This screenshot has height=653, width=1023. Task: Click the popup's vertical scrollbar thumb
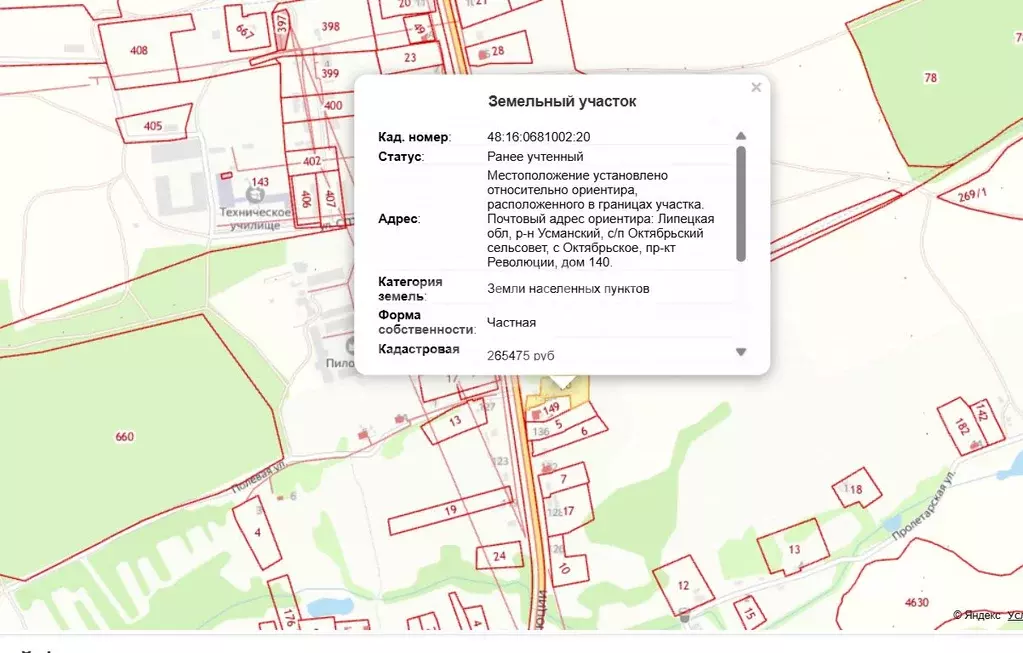[741, 203]
